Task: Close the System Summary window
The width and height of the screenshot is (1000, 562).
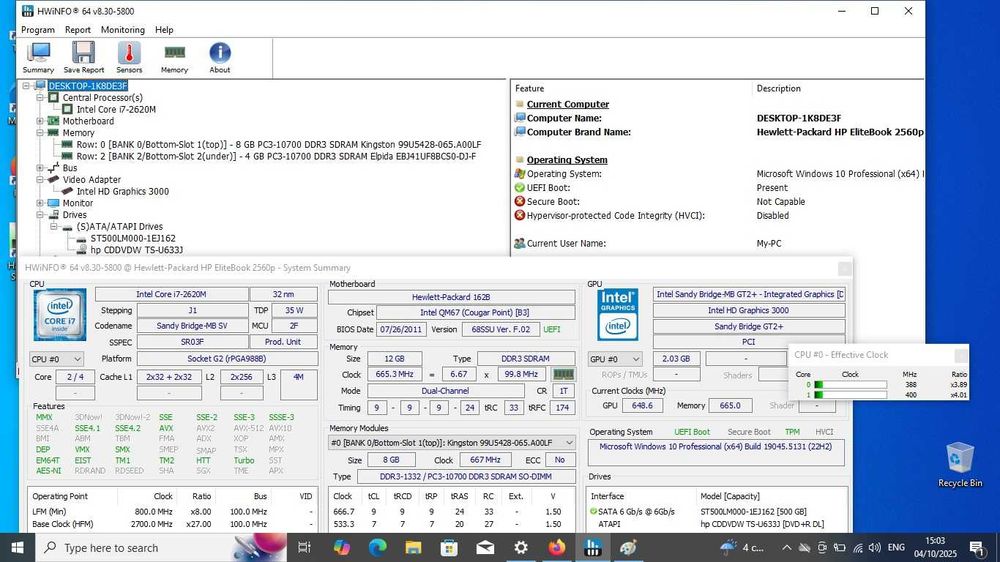Action: pyautogui.click(x=844, y=268)
